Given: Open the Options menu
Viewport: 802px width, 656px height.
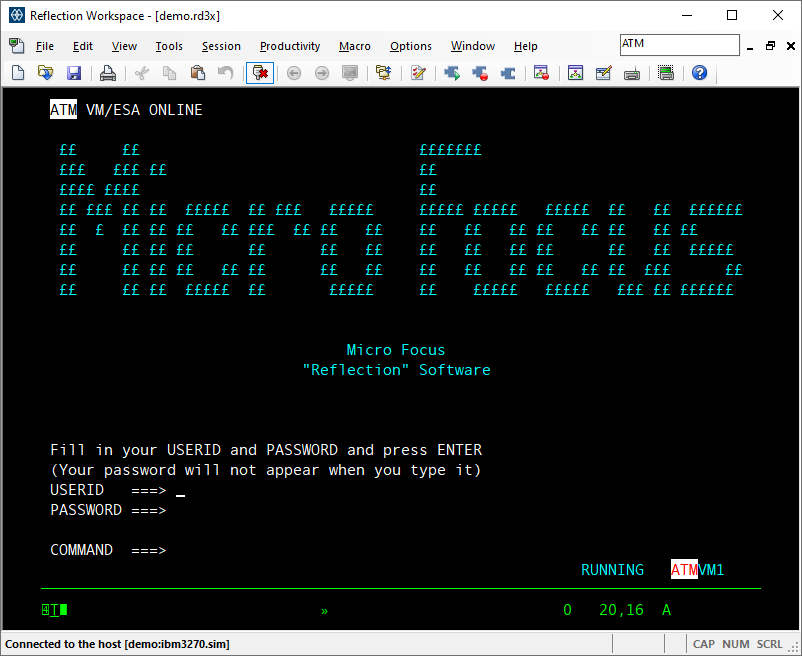Looking at the screenshot, I should [x=411, y=47].
